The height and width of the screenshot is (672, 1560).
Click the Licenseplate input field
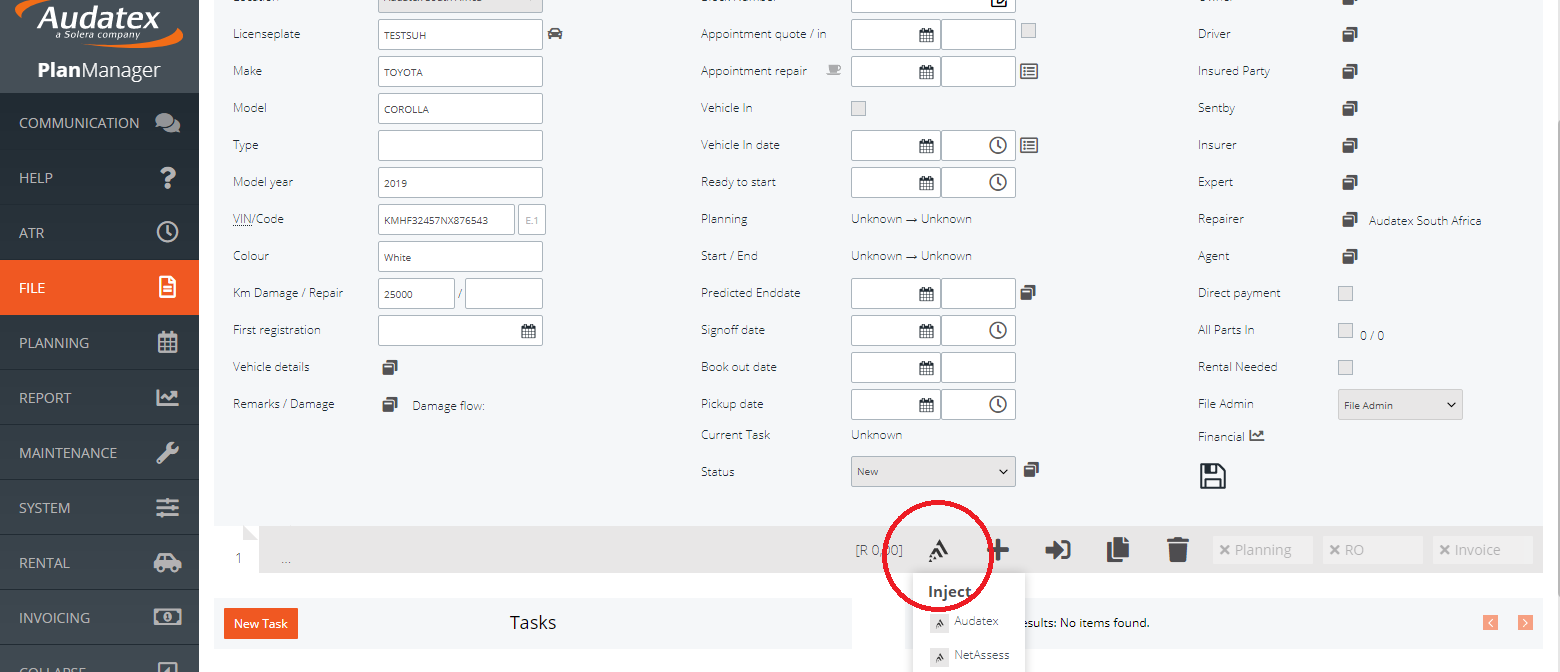coord(460,34)
